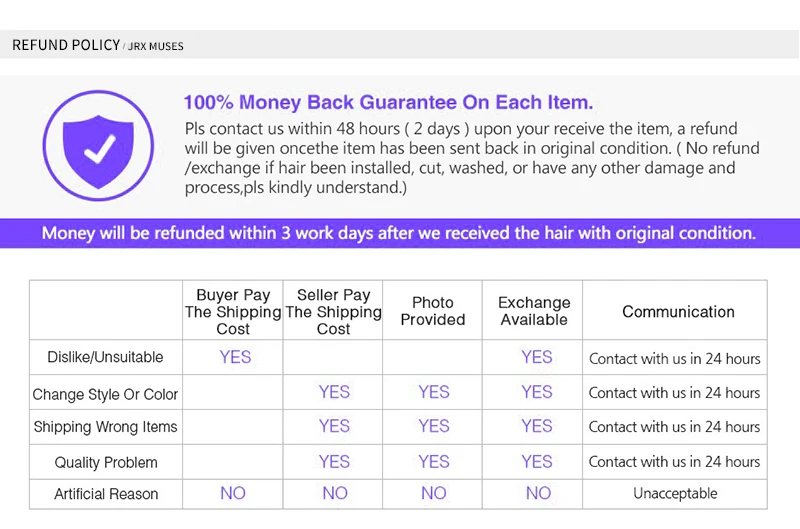This screenshot has width=800, height=529.
Task: Click the Photo Provided column header
Action: pos(433,311)
